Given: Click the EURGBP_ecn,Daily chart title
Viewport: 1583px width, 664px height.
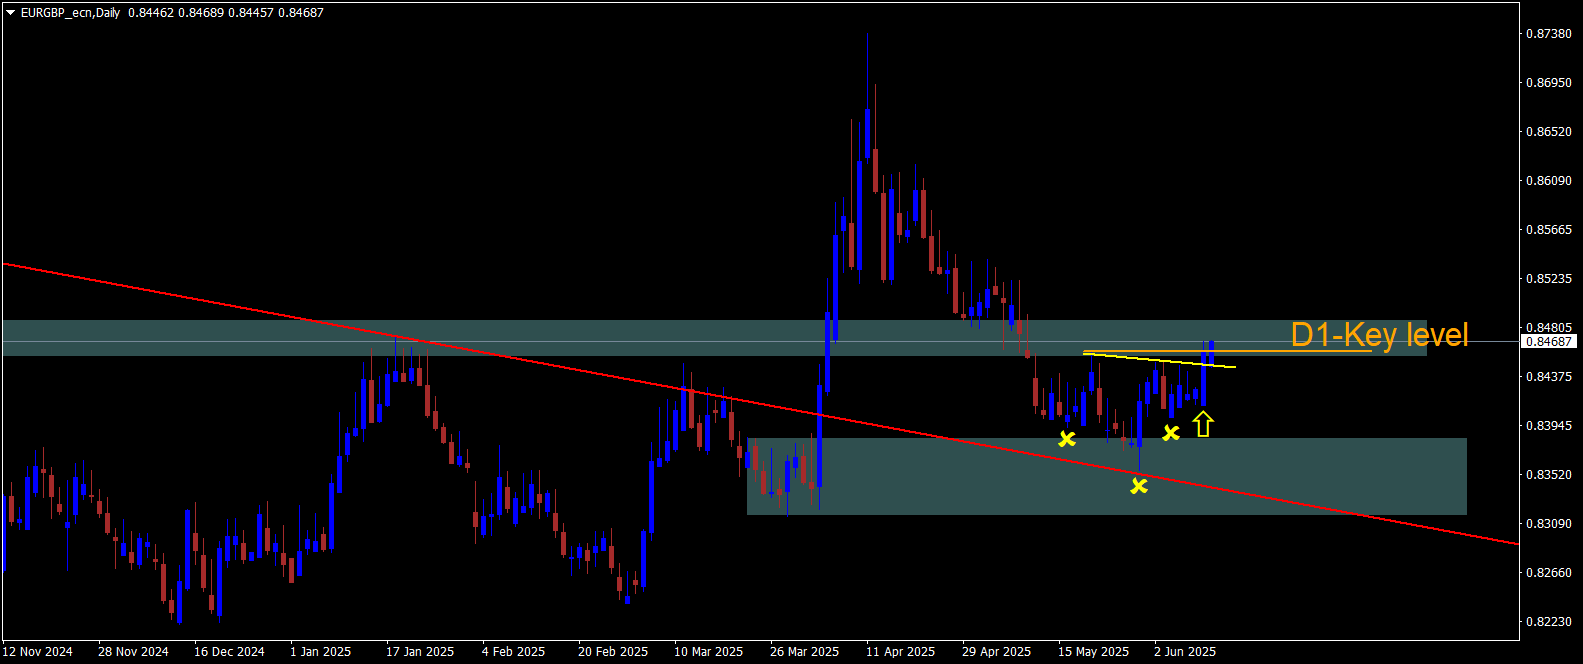Looking at the screenshot, I should 70,13.
